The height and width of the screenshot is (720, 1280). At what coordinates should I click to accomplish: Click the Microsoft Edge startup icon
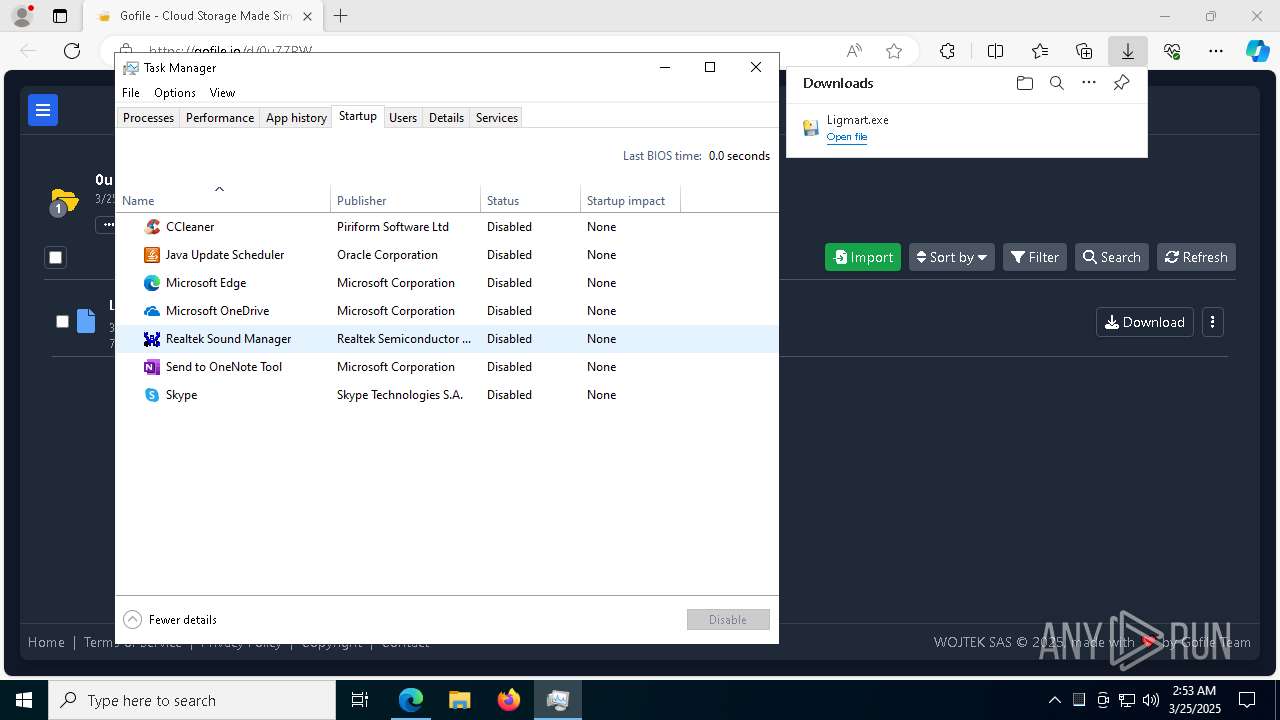152,283
